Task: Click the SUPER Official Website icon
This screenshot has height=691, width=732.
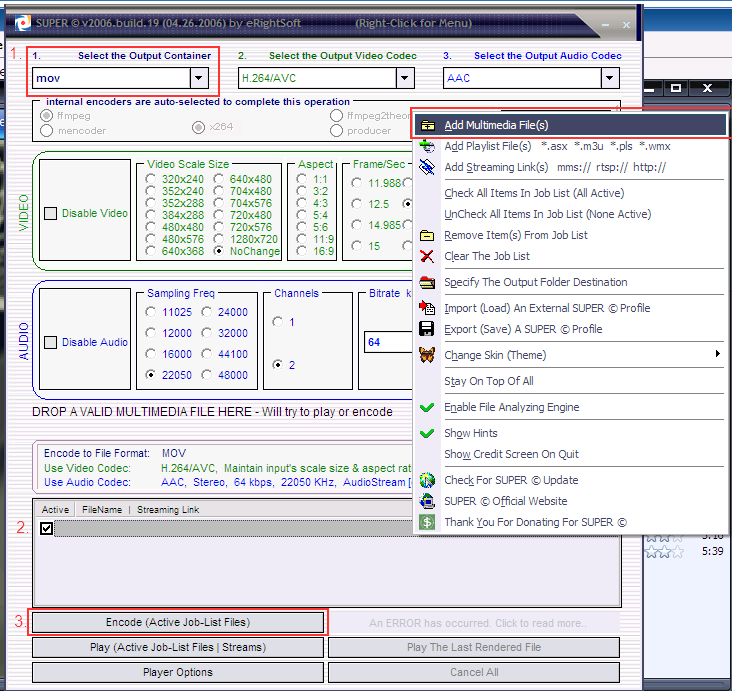Action: (427, 501)
